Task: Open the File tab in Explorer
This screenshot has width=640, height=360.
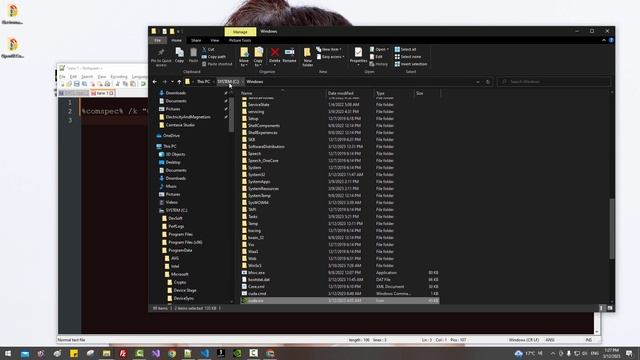Action: click(158, 40)
